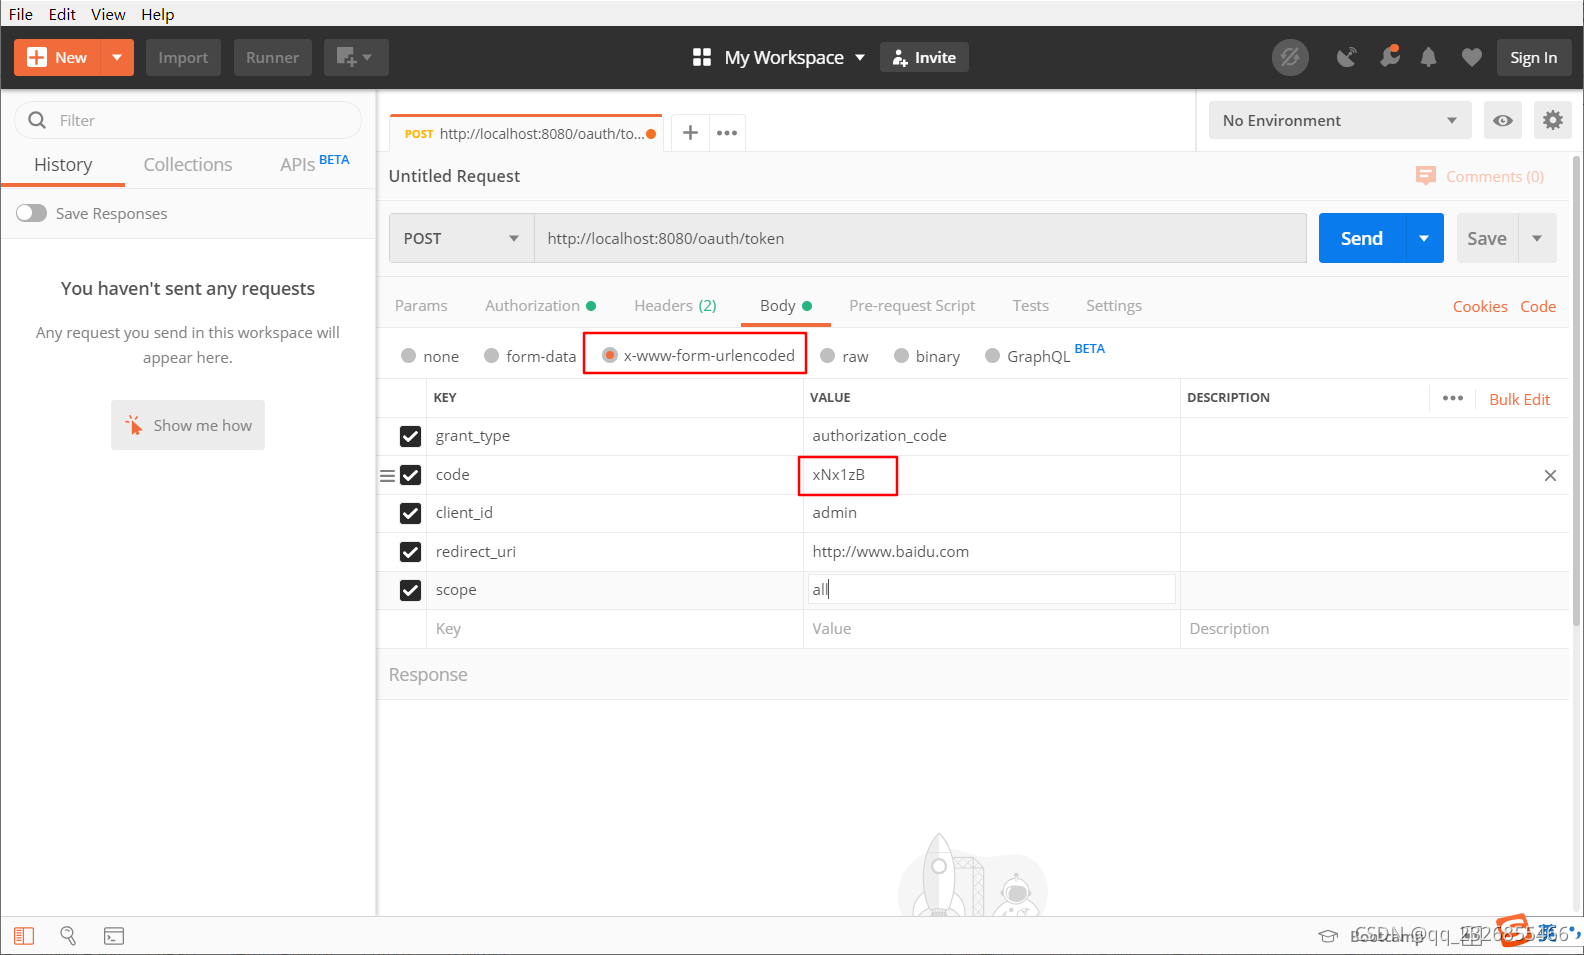Open the Authorization tab

click(x=540, y=306)
